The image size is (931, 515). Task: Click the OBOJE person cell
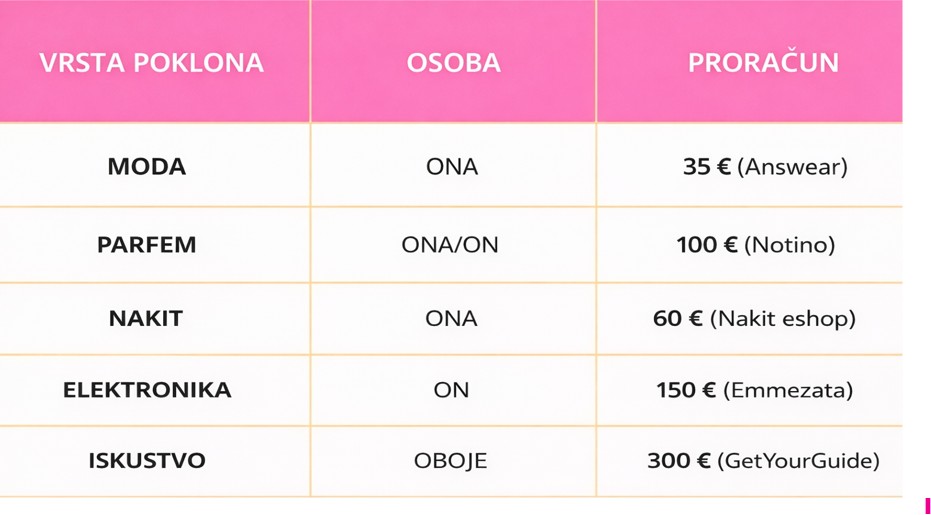coord(450,460)
